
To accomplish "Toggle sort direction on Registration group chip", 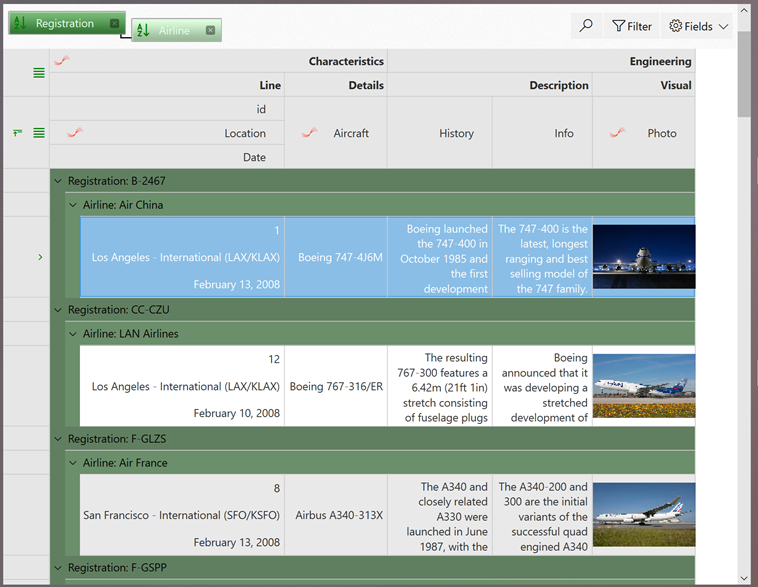I will click(20, 23).
